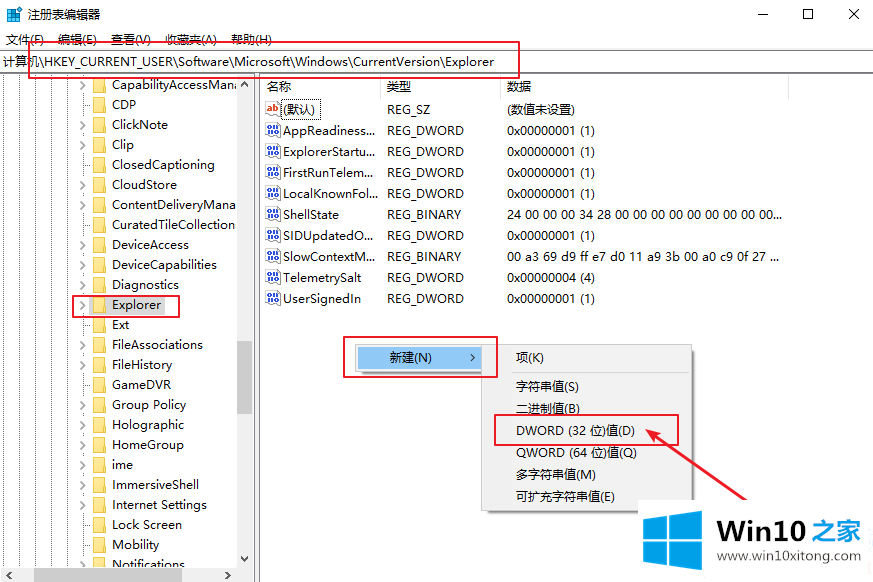Click tree pane horizontal scroll-right arrow

point(228,575)
